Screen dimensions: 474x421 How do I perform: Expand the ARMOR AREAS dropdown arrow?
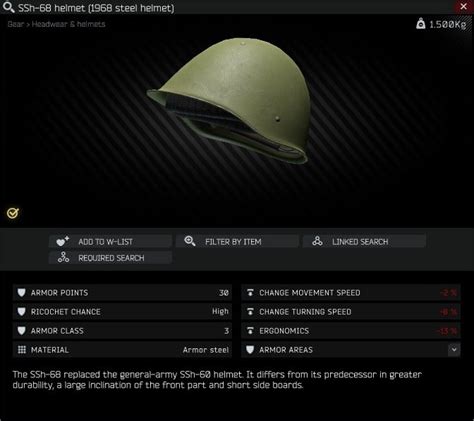click(454, 350)
